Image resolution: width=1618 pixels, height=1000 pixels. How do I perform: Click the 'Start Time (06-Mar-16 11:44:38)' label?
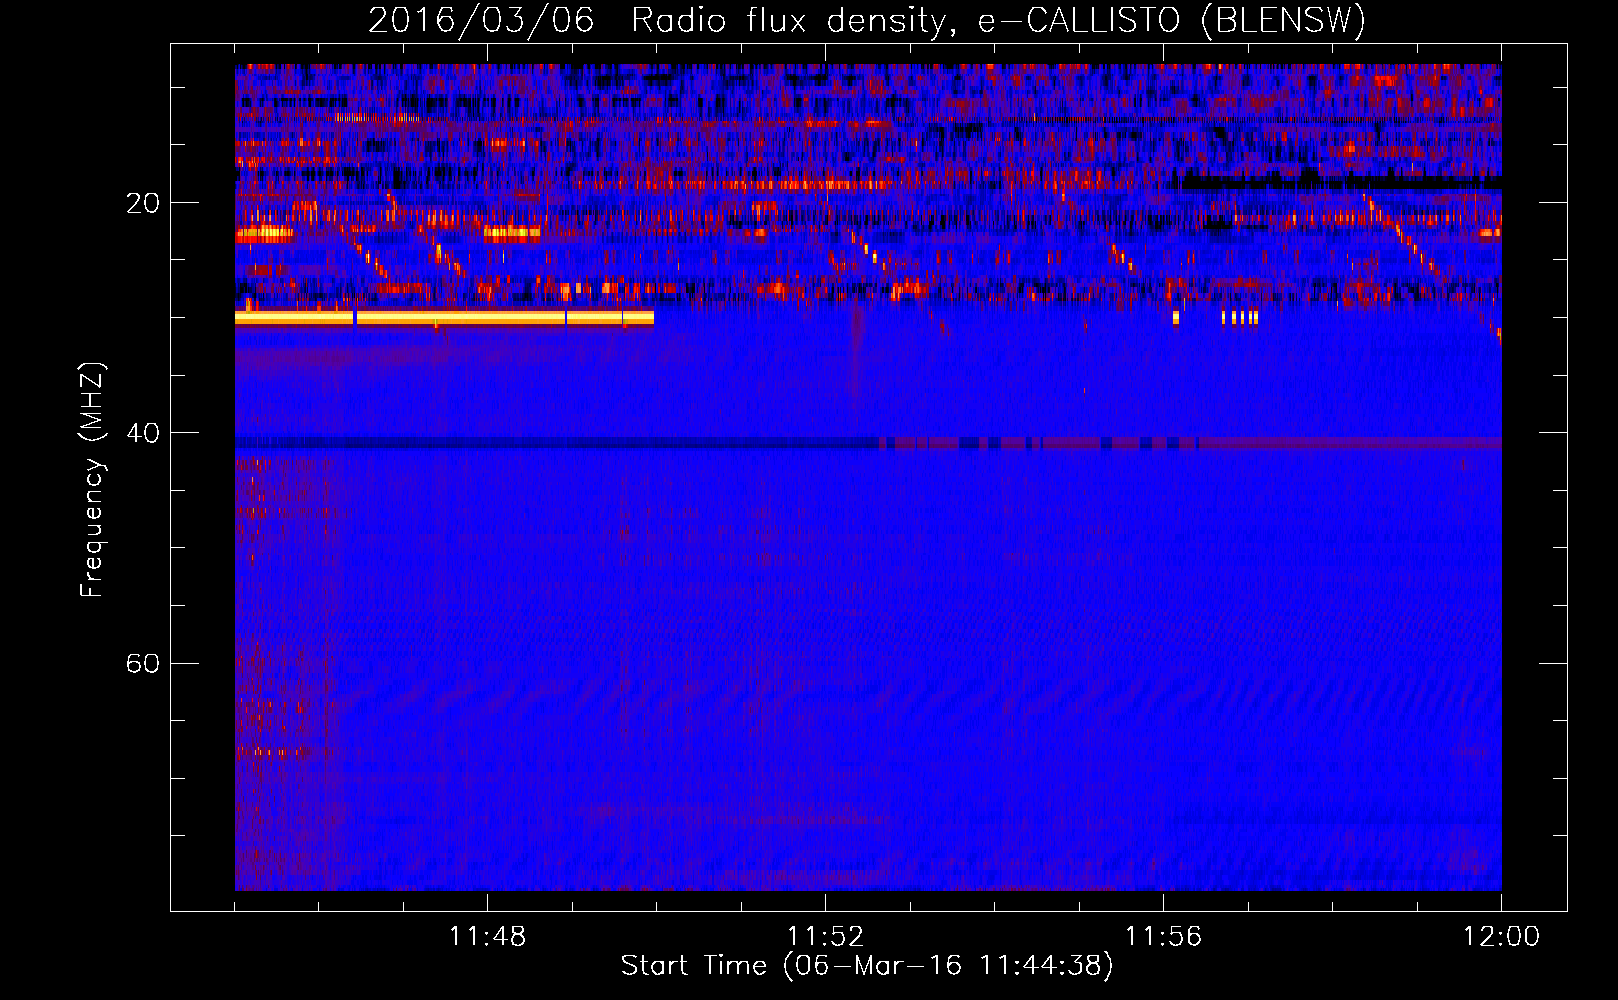[866, 966]
